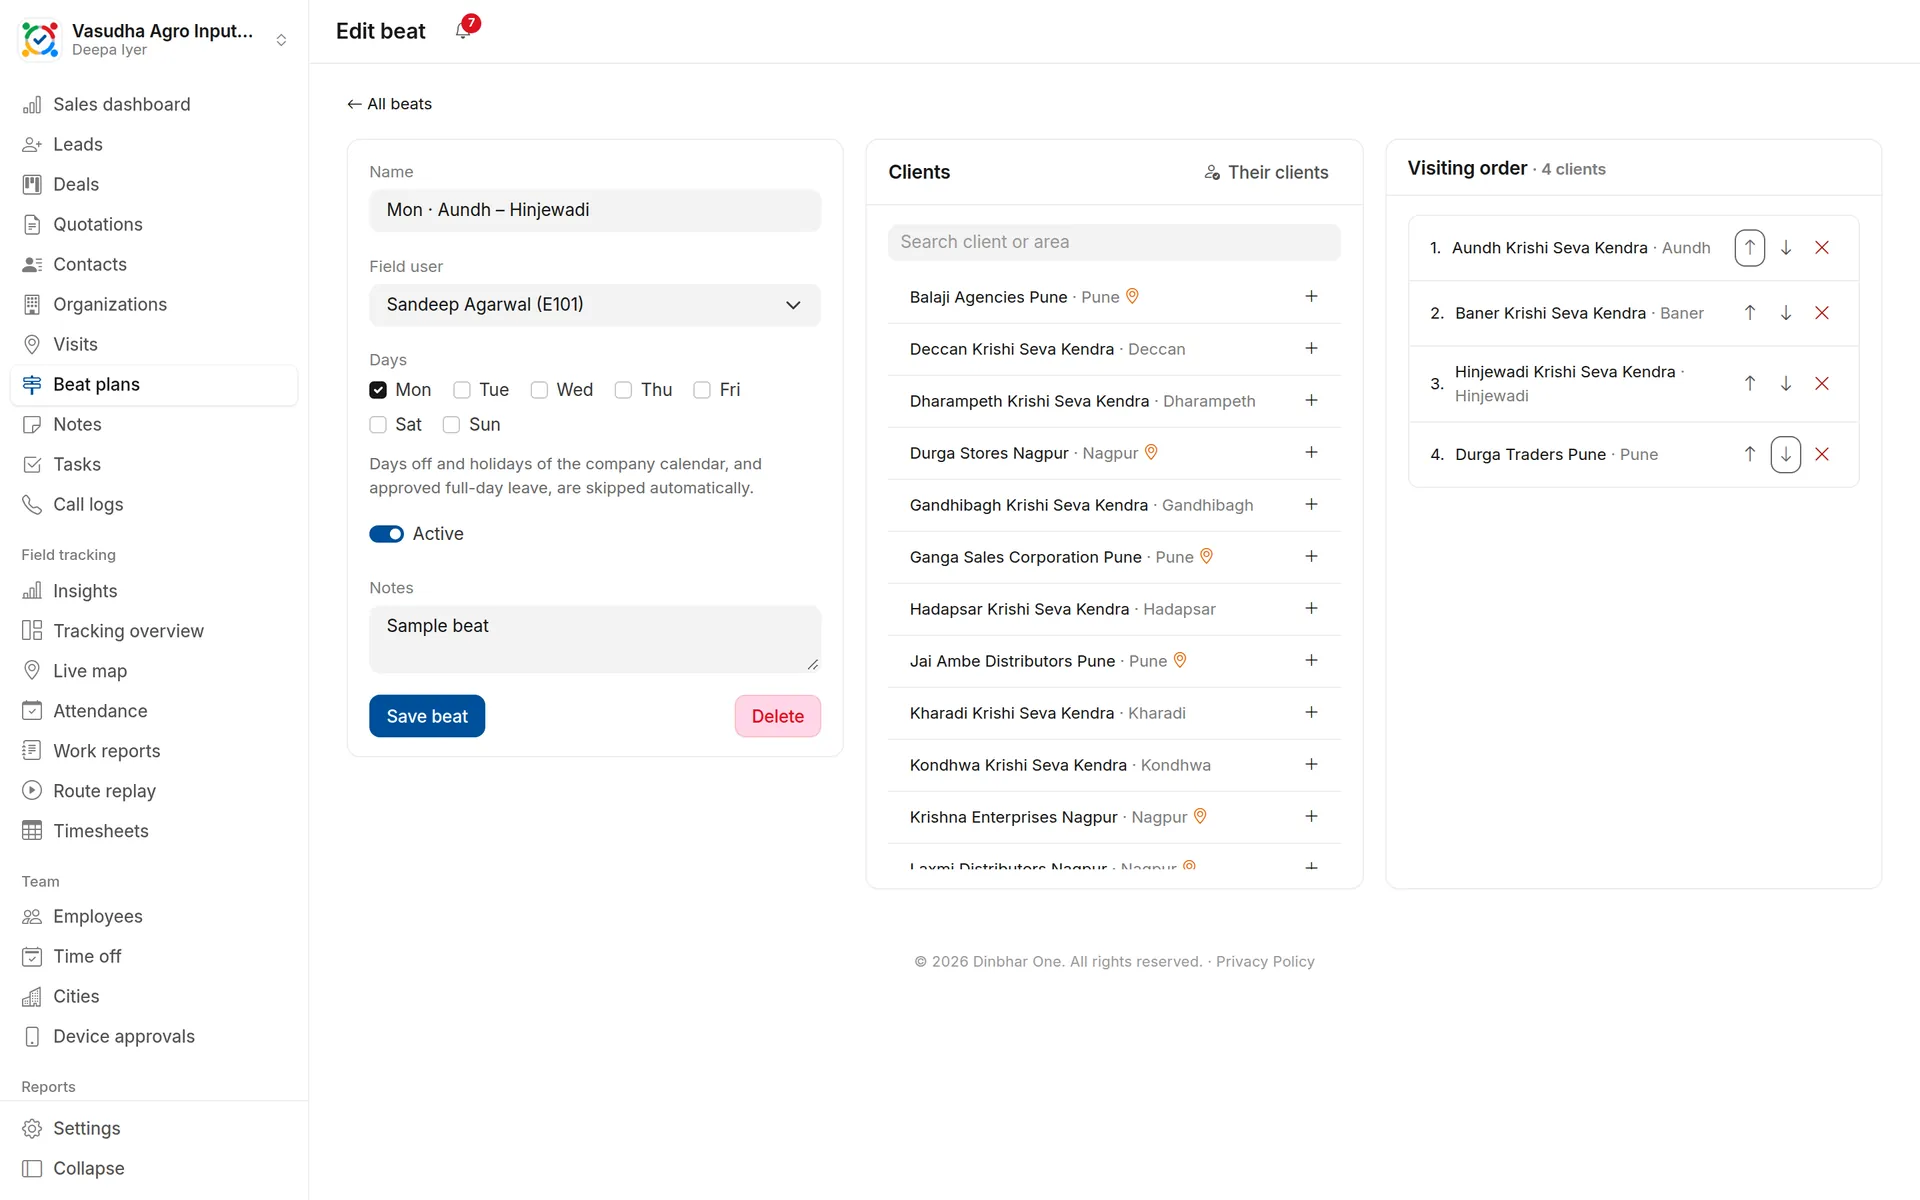Image resolution: width=1920 pixels, height=1200 pixels.
Task: Add Deccan Krishi Seva Kendra to beat
Action: [1311, 349]
